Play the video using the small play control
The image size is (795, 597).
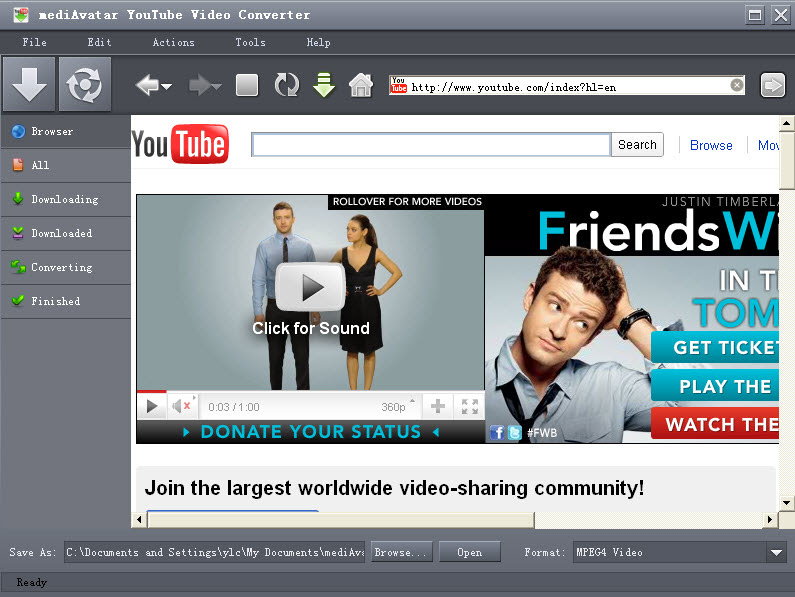152,406
